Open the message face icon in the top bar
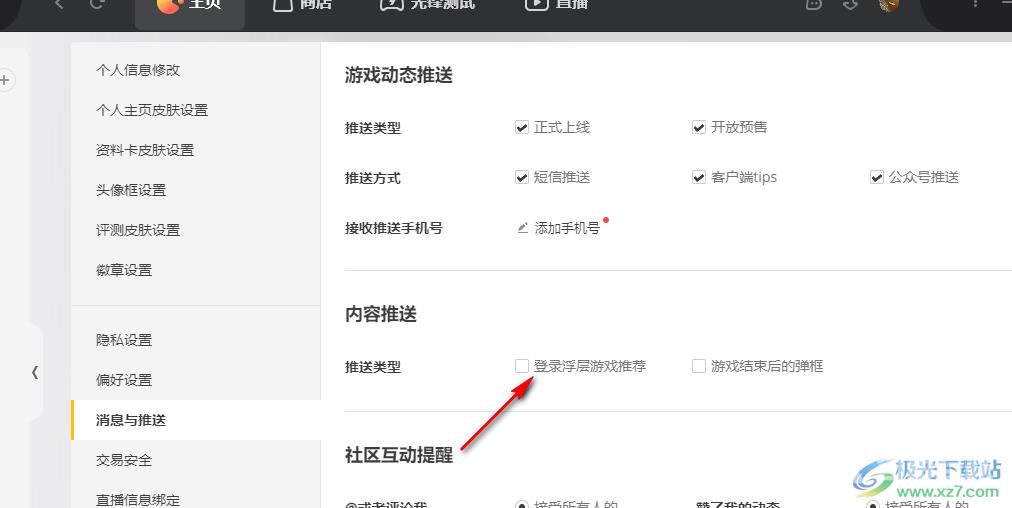This screenshot has height=508, width=1012. 815,4
